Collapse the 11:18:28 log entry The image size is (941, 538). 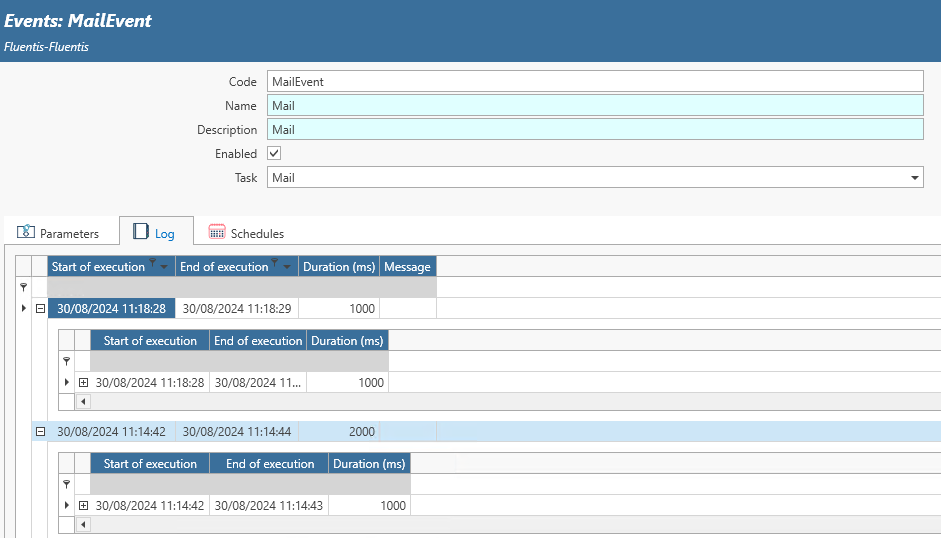click(40, 308)
